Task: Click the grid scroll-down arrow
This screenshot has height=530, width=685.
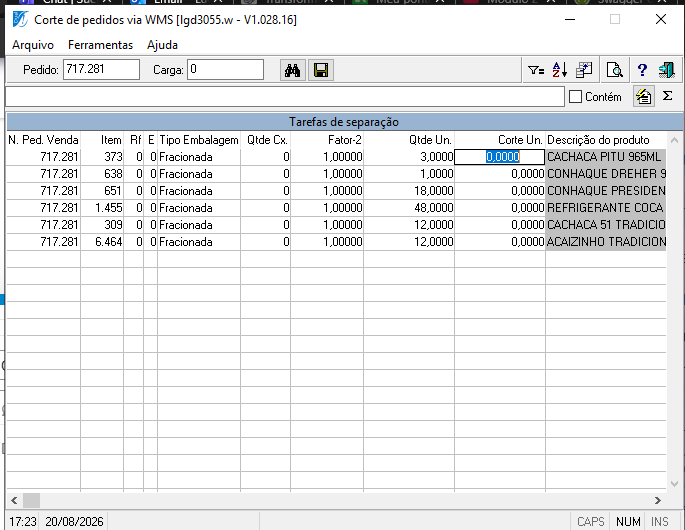Action: pos(674,484)
